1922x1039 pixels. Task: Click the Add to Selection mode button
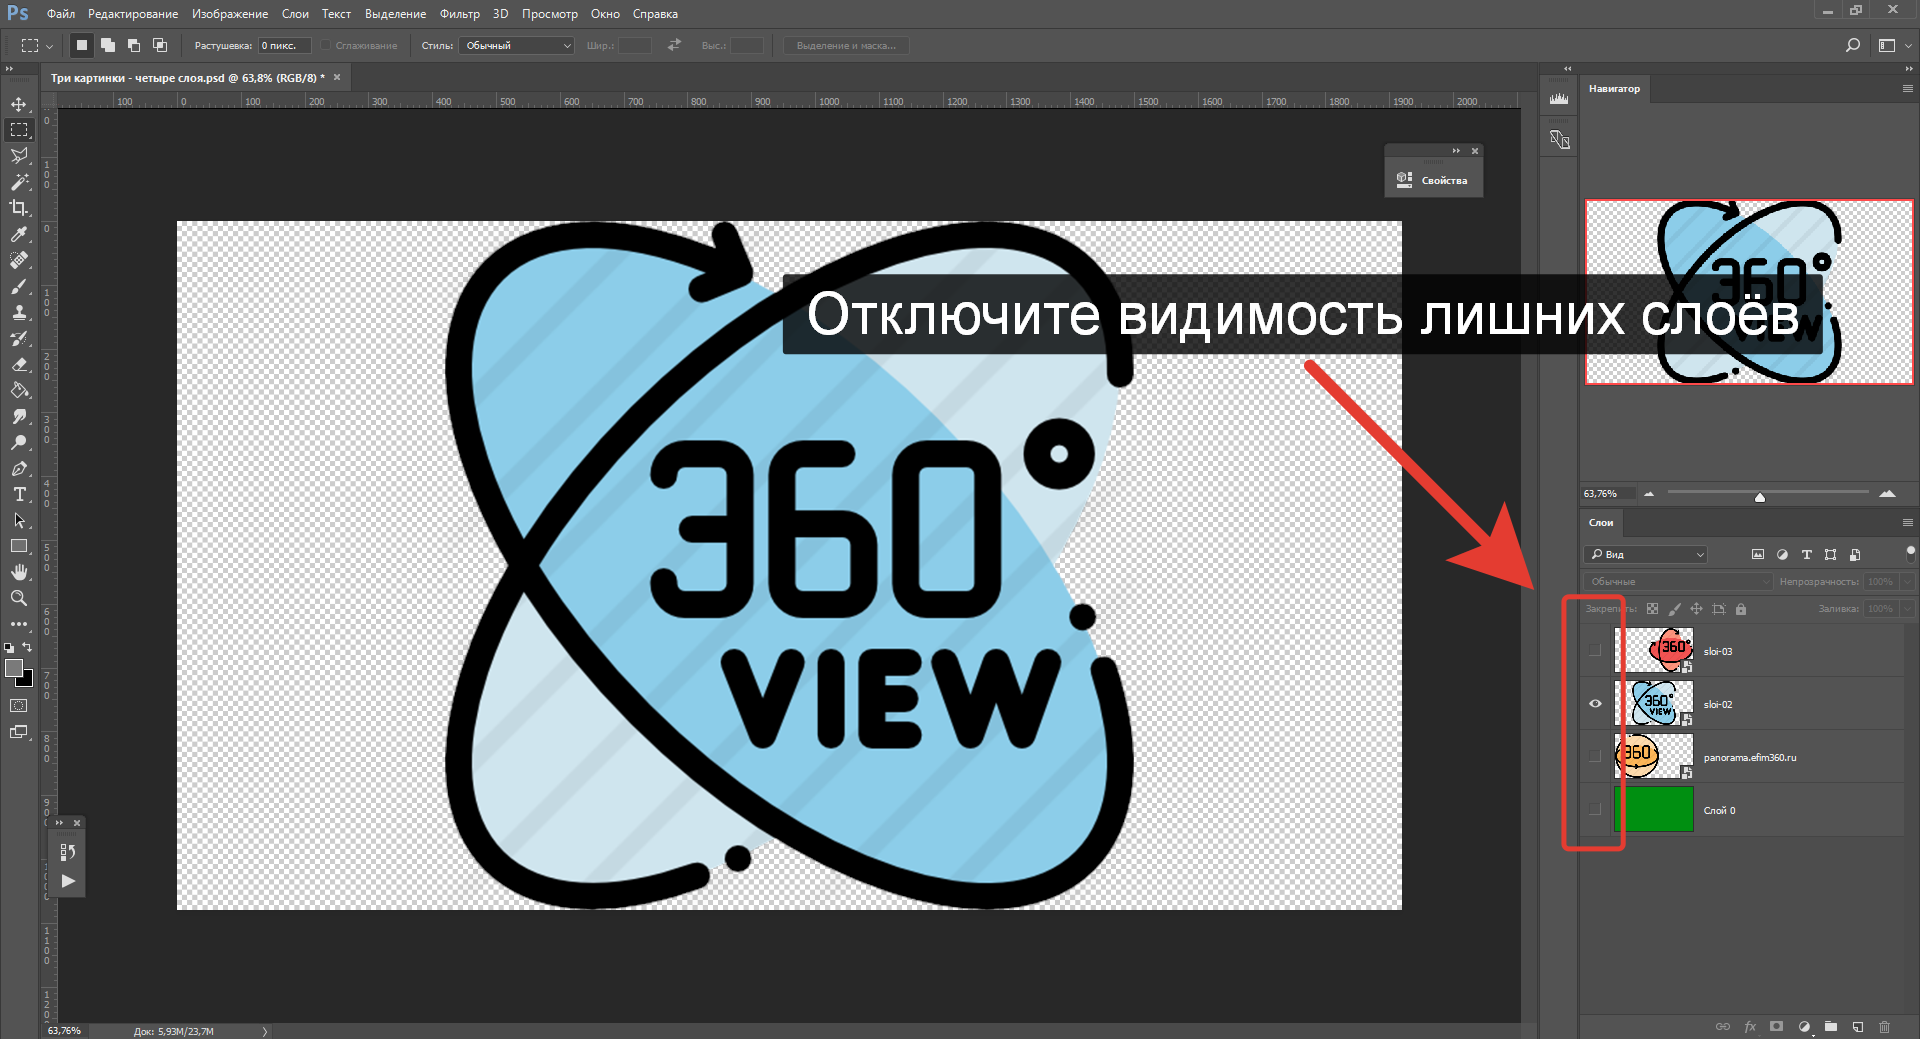[108, 45]
